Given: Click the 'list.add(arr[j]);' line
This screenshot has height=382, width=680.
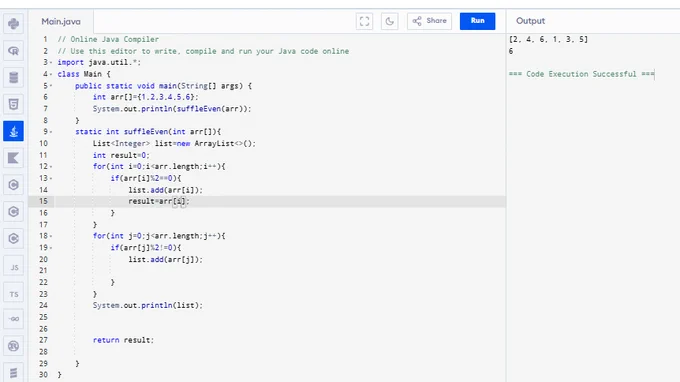Looking at the screenshot, I should pyautogui.click(x=165, y=259).
